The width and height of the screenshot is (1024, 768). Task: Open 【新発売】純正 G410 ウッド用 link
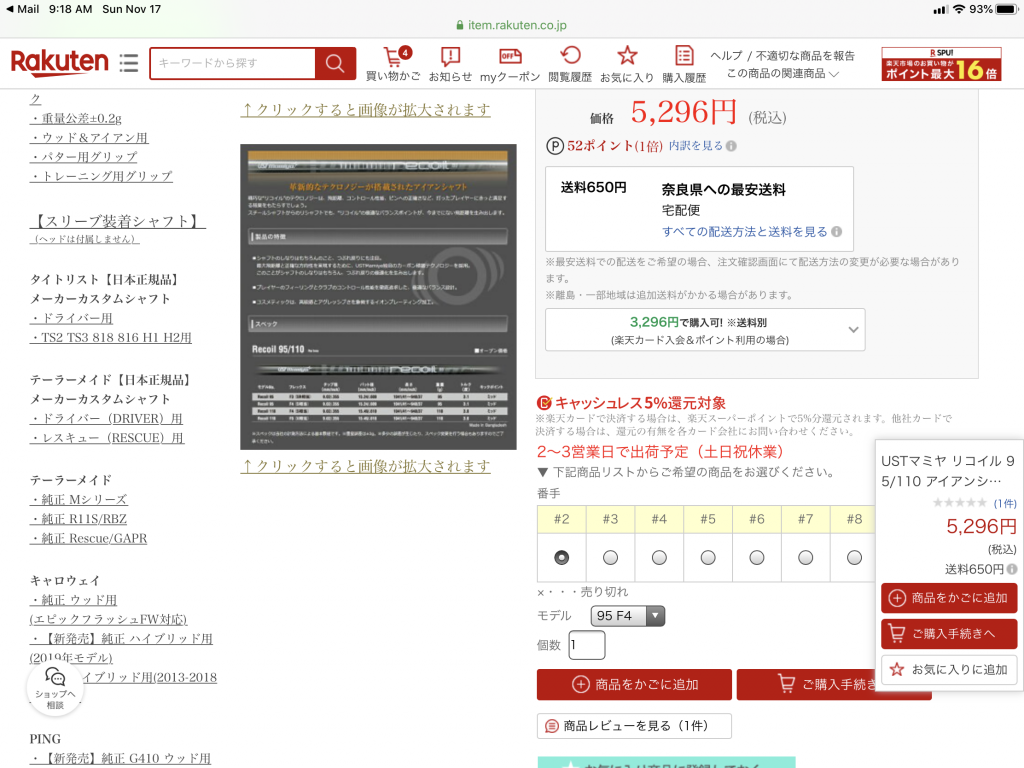[121, 758]
